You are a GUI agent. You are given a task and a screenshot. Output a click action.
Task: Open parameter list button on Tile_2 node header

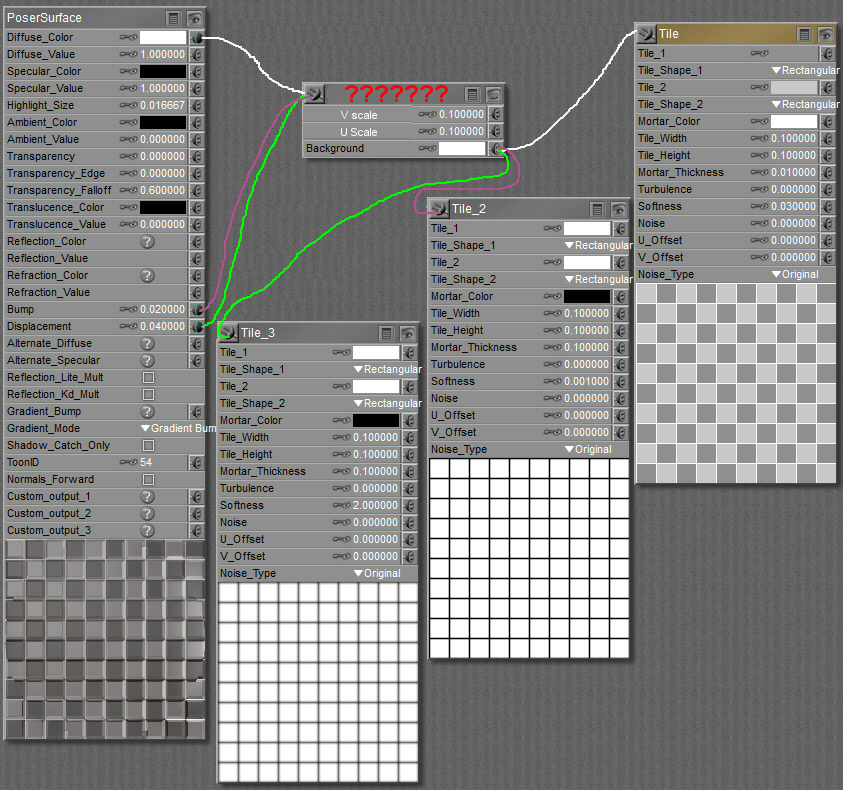[x=597, y=209]
